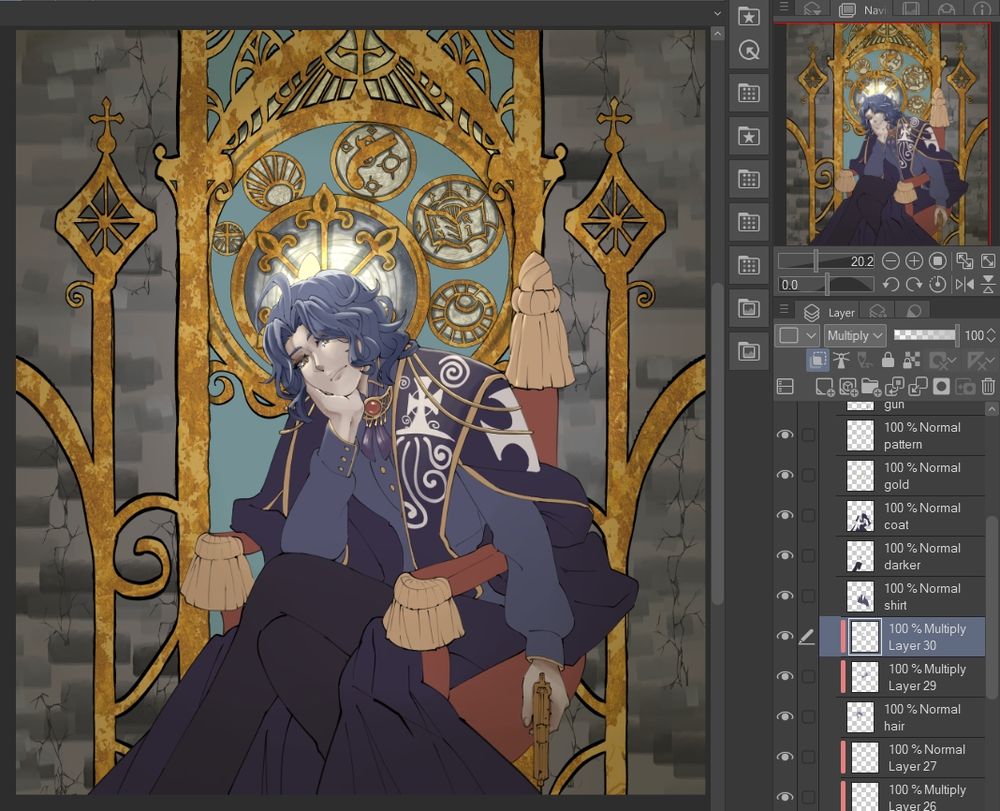Image resolution: width=1000 pixels, height=811 pixels.
Task: Hide the hair layer
Action: click(x=785, y=717)
